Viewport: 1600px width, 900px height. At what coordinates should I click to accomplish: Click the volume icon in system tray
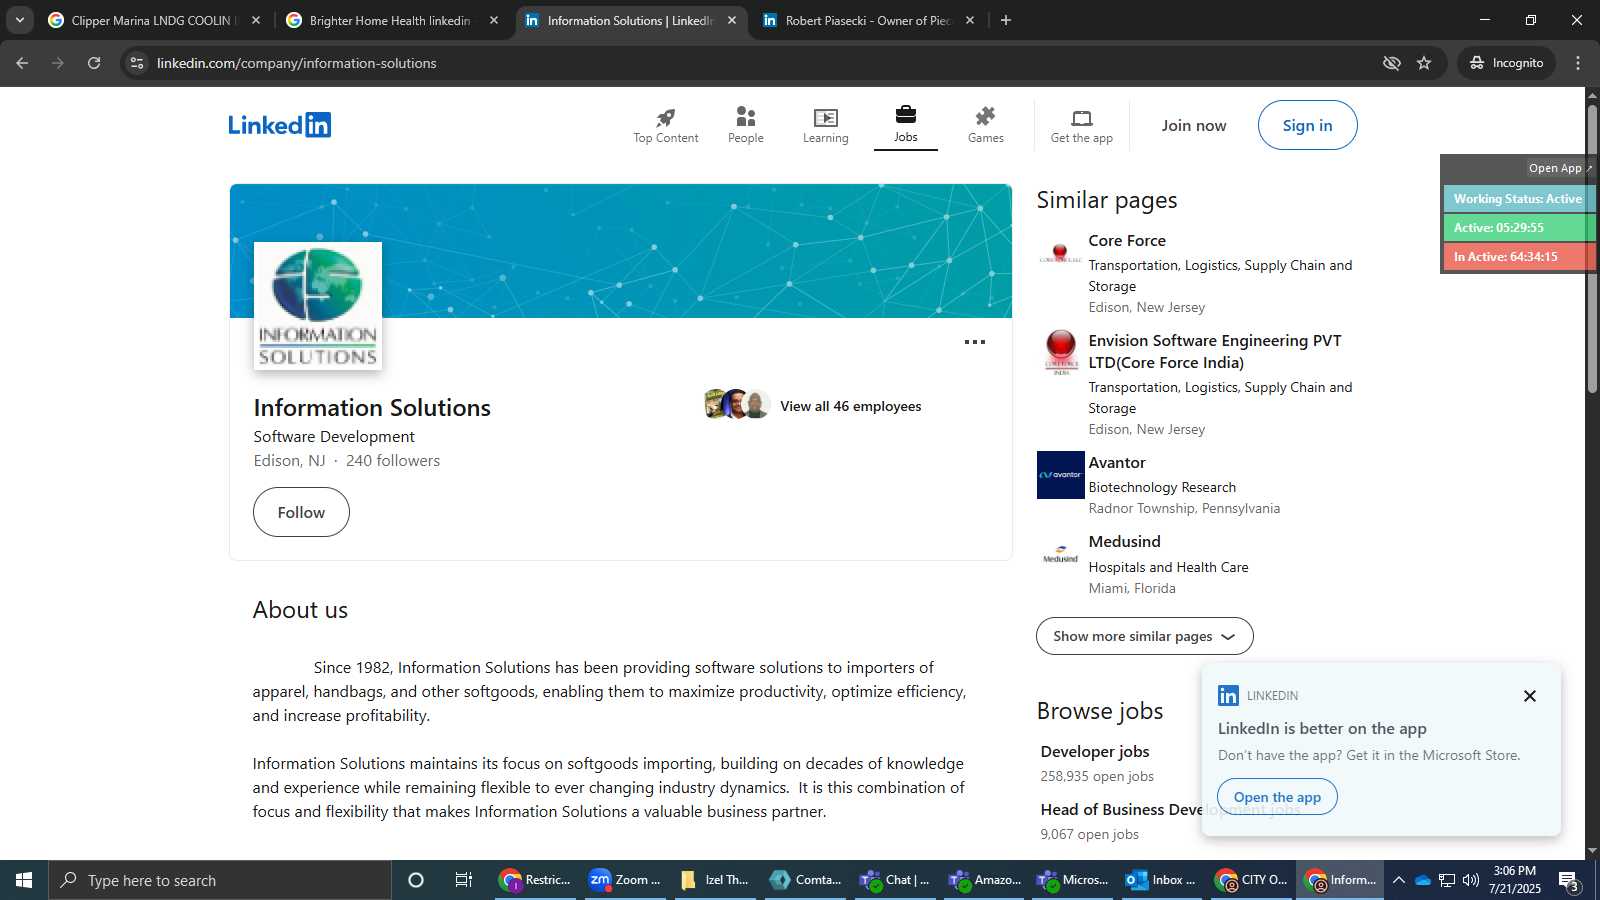(1471, 880)
